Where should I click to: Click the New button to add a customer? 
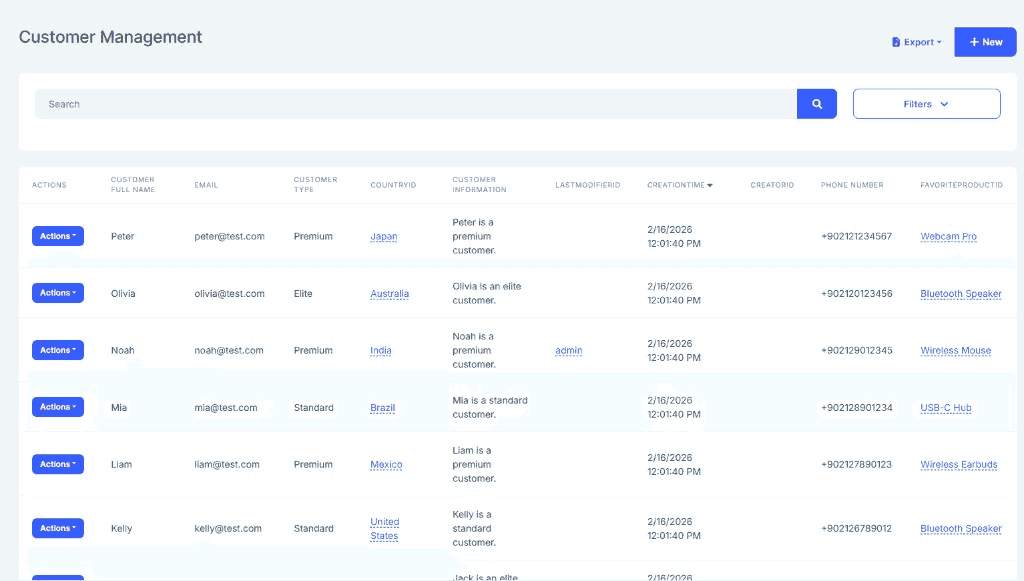click(x=984, y=41)
